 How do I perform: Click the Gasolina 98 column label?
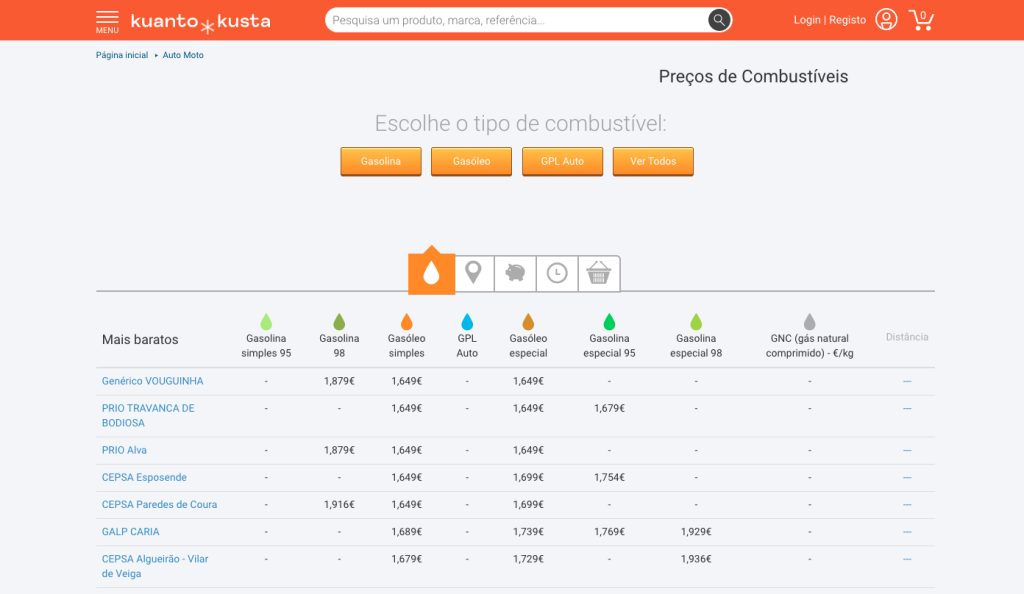tap(339, 346)
